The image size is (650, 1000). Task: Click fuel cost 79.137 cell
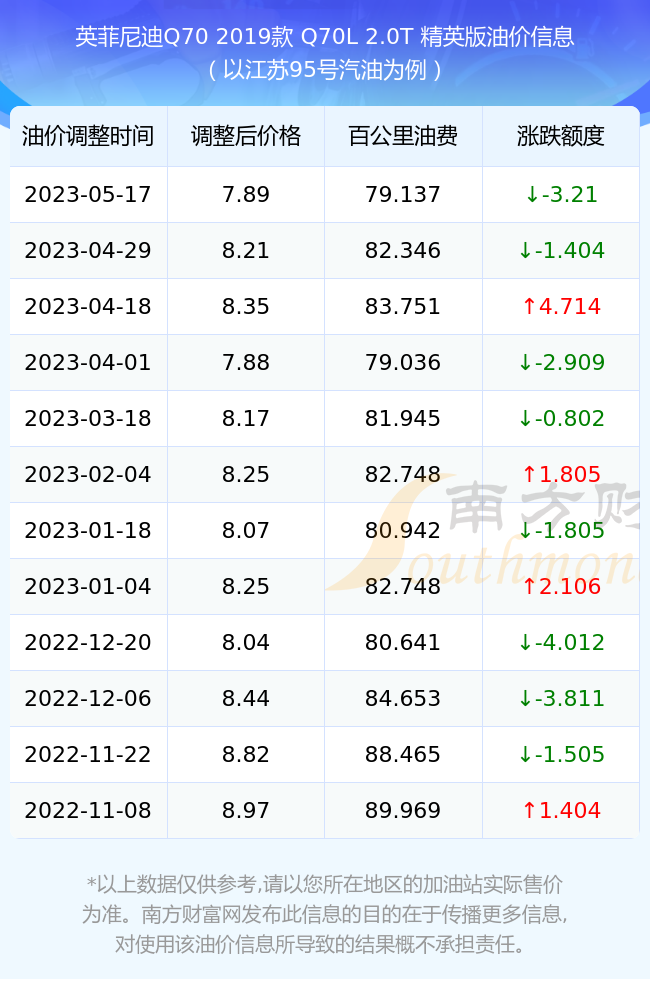pyautogui.click(x=403, y=195)
